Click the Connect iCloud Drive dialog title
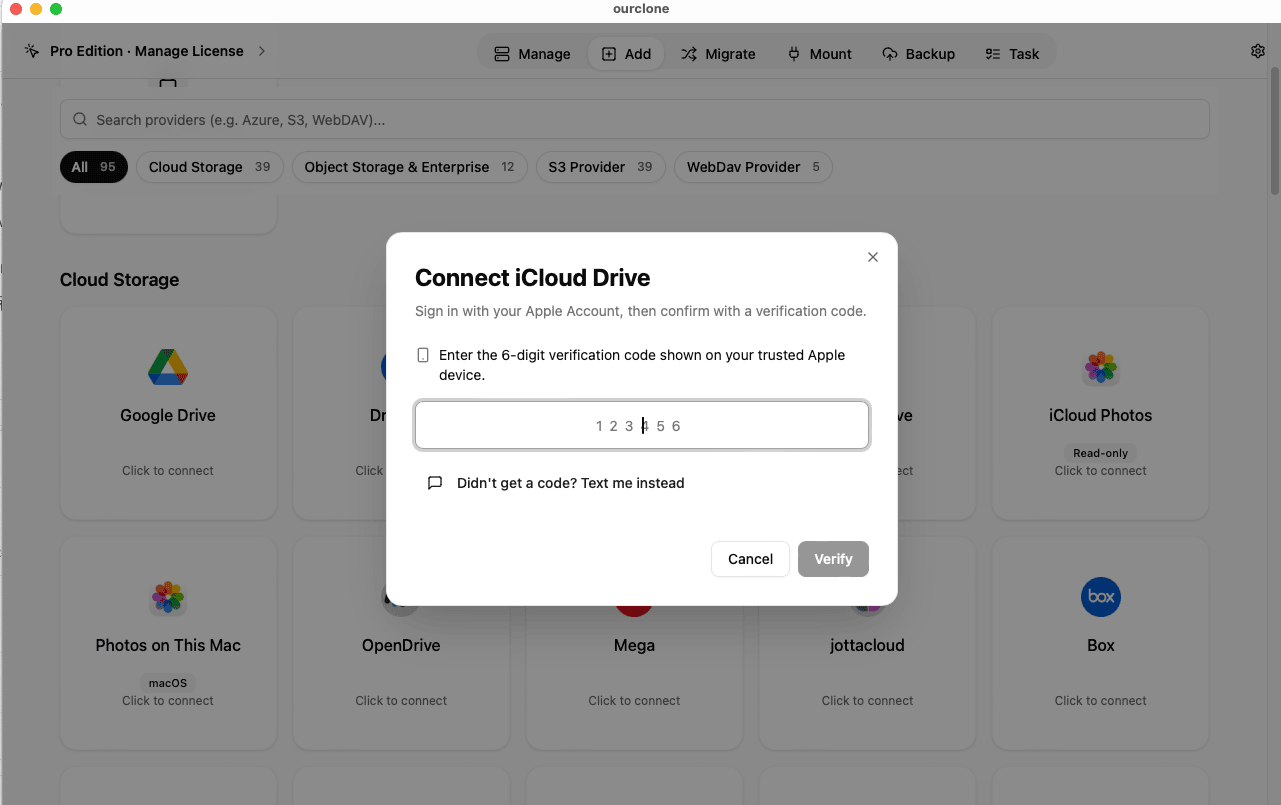The image size is (1281, 805). [533, 278]
